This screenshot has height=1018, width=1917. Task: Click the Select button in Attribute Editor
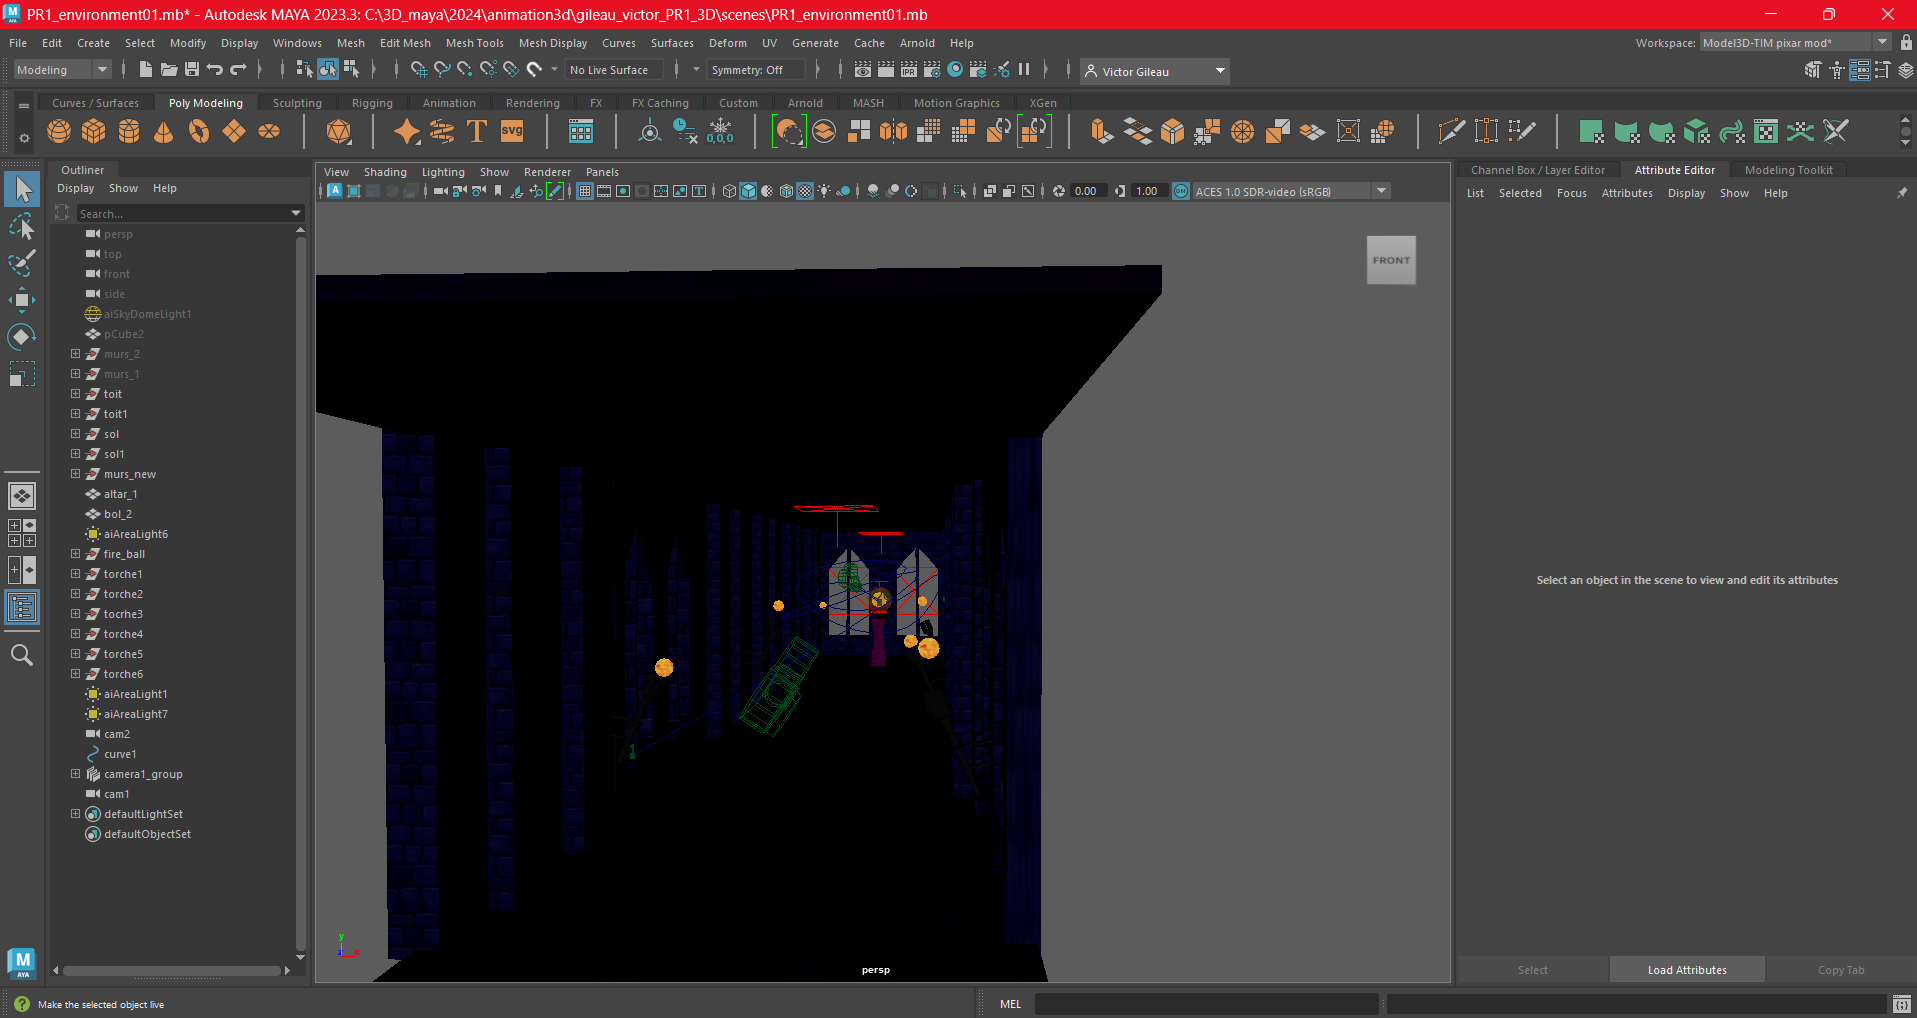[x=1532, y=970]
